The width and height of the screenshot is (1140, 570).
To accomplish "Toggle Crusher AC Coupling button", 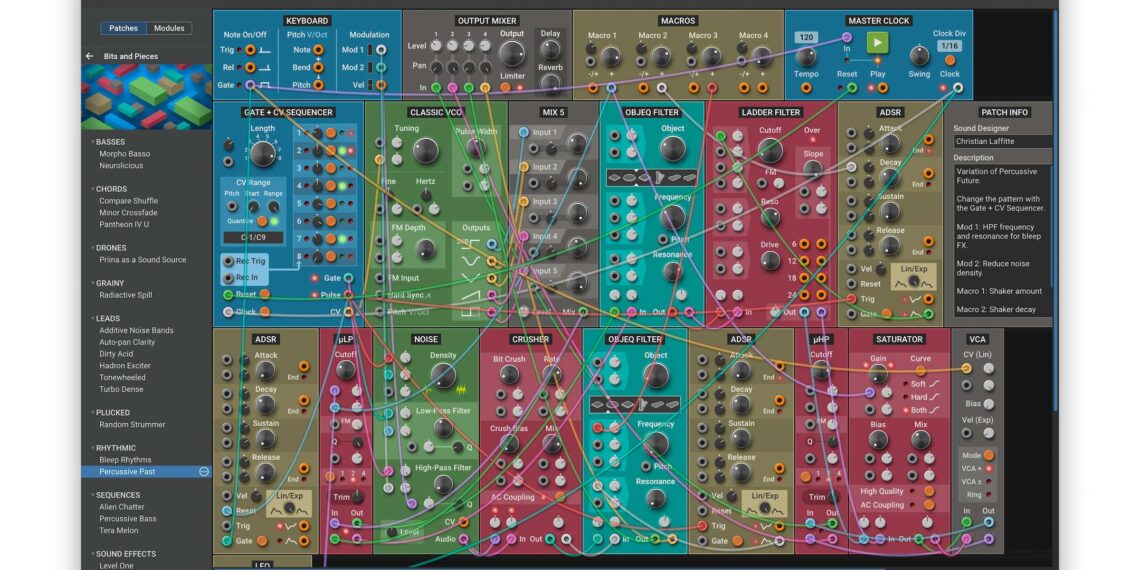I will [559, 497].
